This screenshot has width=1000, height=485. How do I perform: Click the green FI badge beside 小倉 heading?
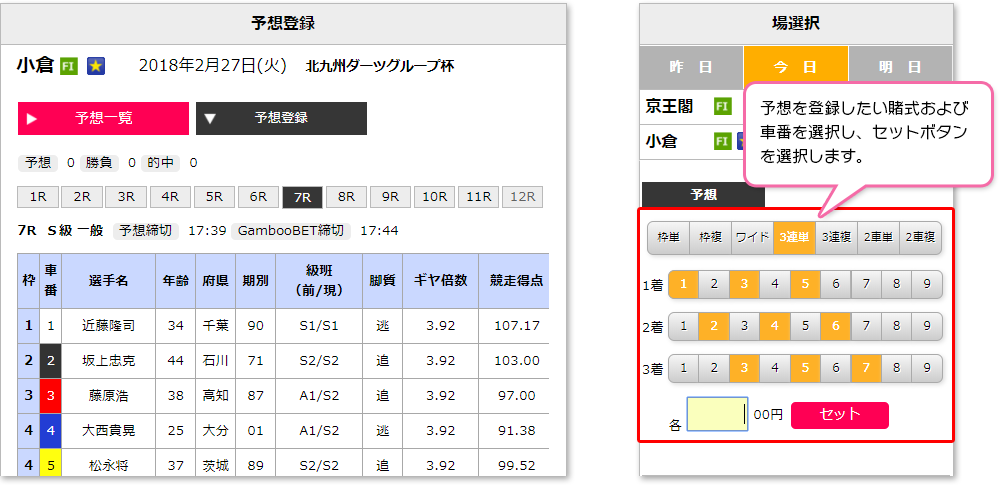[x=69, y=66]
